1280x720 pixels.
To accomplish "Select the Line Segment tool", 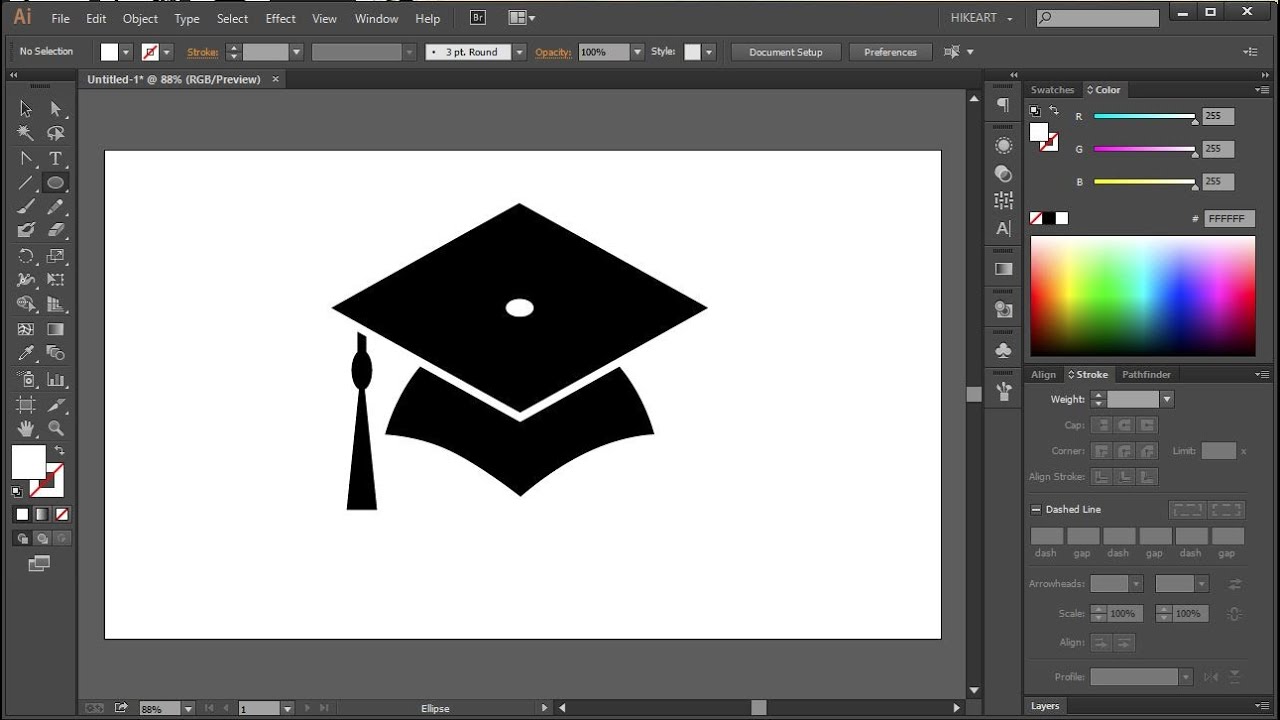I will click(26, 183).
